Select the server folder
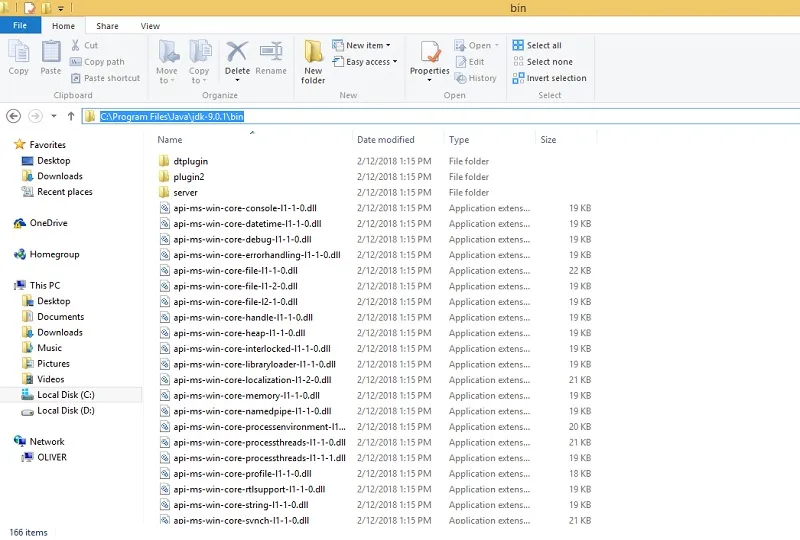This screenshot has width=800, height=540. coord(178,192)
